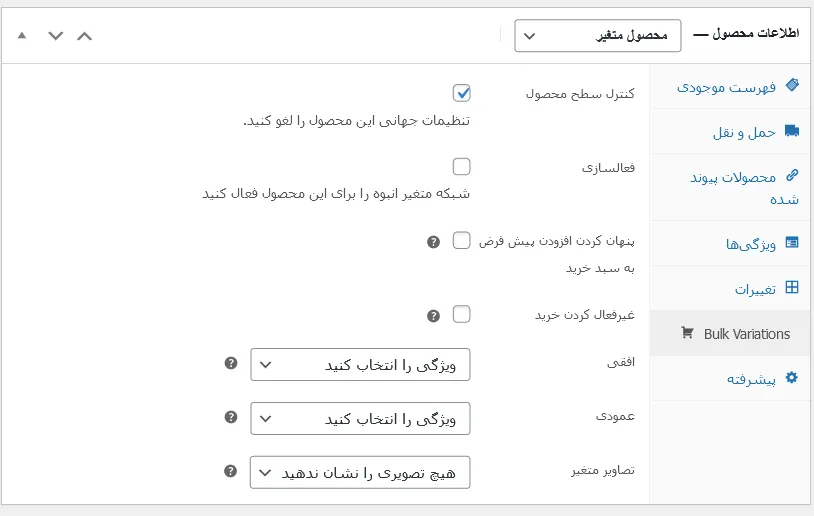Click the تغییرات grid icon
Screen dimensions: 814x516
click(792, 287)
